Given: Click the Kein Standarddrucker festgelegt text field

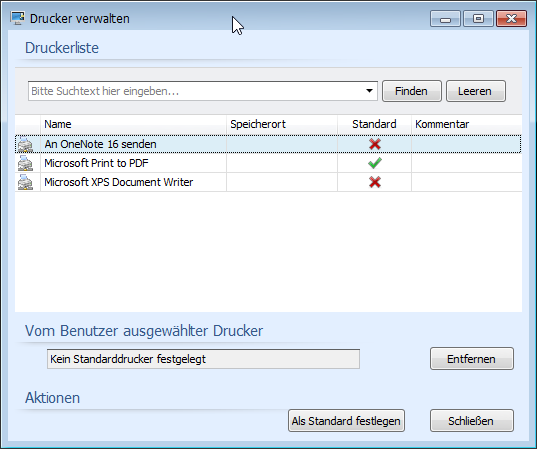Looking at the screenshot, I should (203, 359).
